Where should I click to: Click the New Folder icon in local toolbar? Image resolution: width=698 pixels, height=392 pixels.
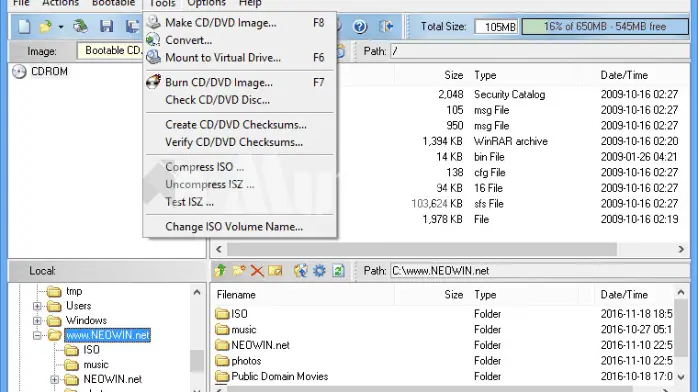coord(239,271)
